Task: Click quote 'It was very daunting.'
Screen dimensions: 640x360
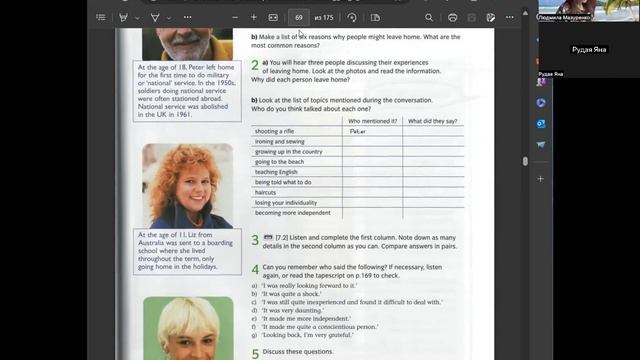Action: point(293,310)
